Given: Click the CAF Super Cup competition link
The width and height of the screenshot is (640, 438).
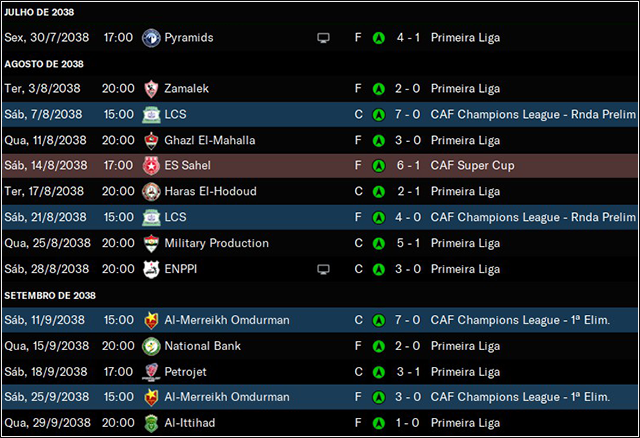Looking at the screenshot, I should tap(472, 165).
